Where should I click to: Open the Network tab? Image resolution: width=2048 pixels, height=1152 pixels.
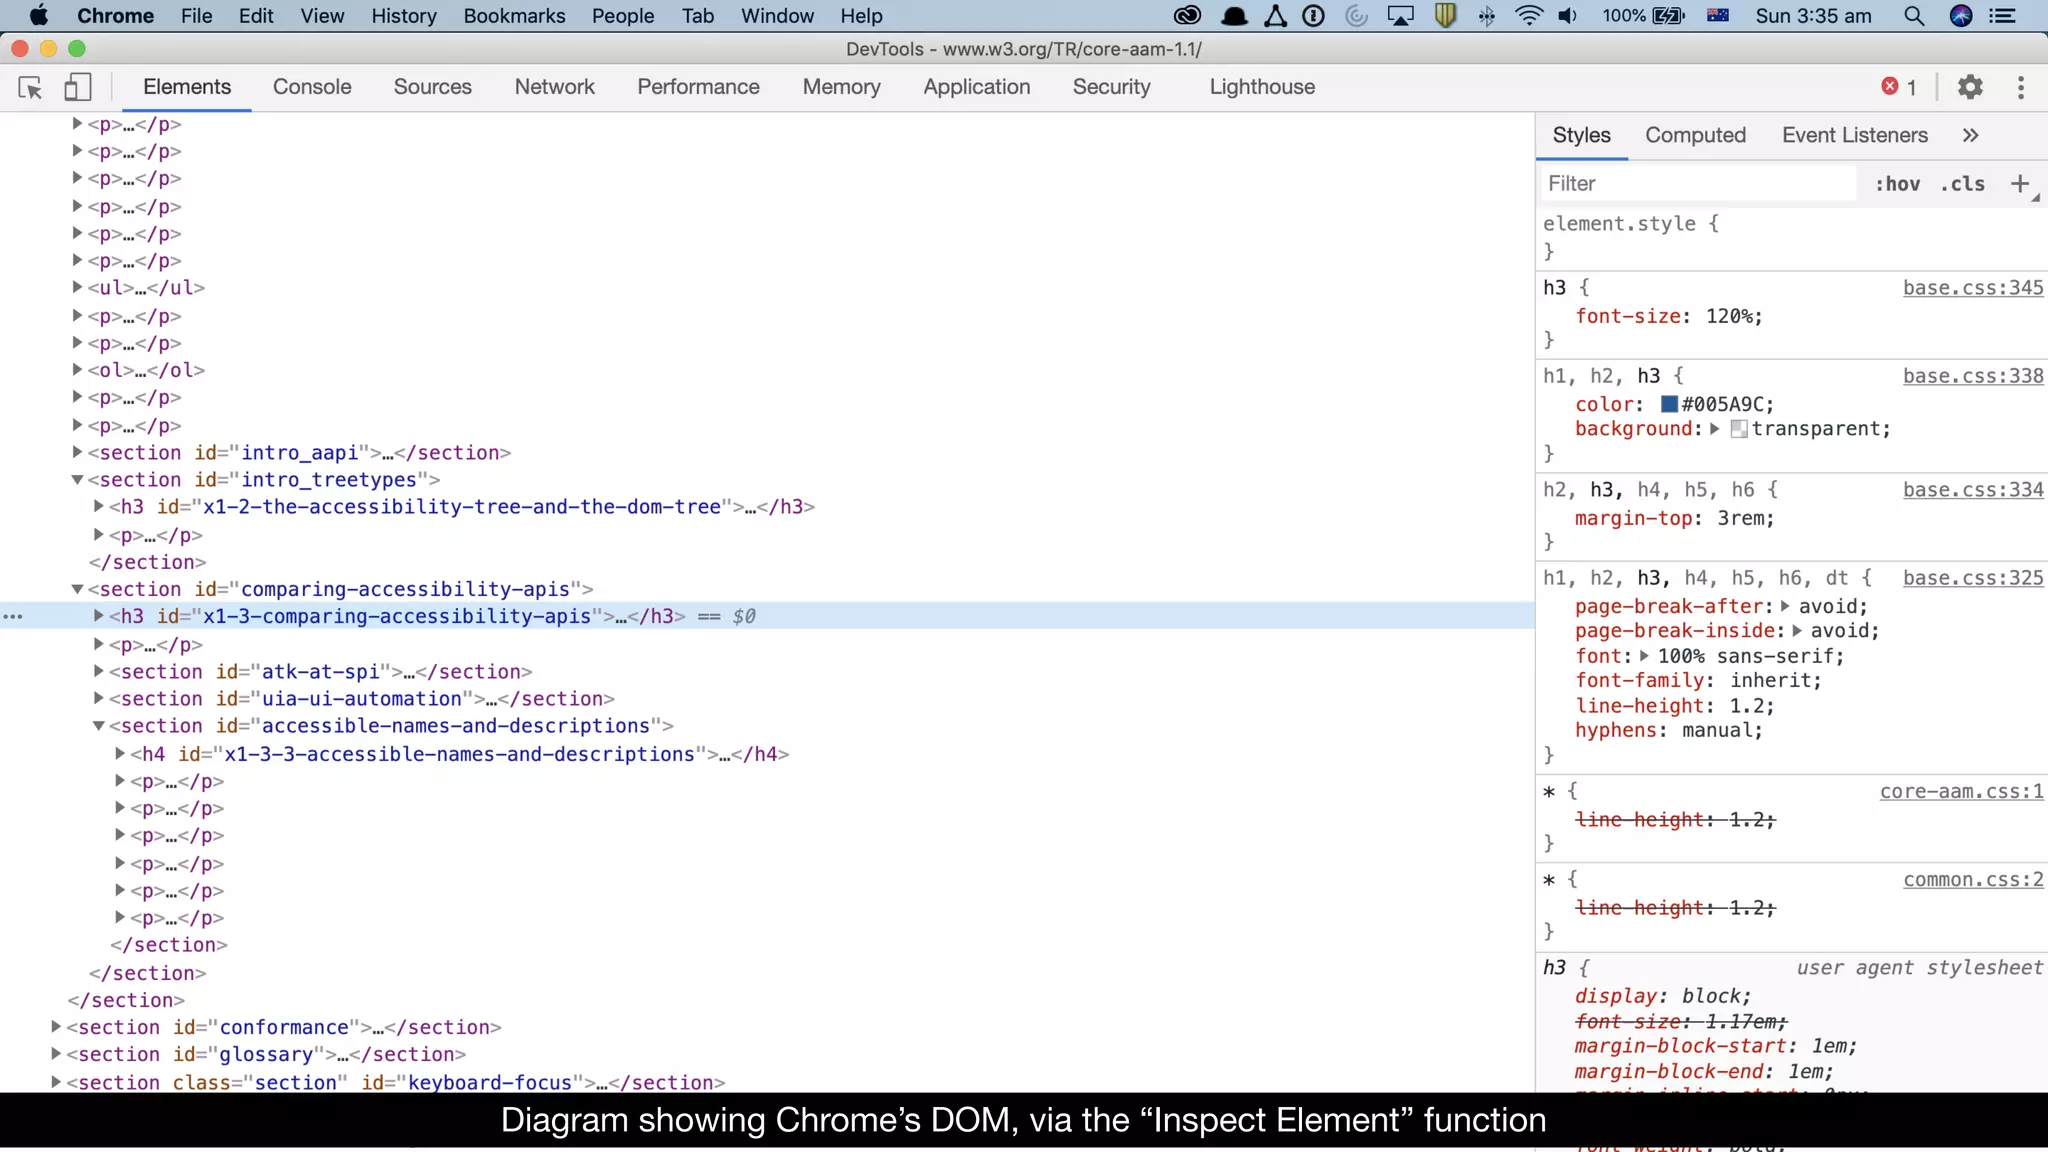tap(554, 87)
